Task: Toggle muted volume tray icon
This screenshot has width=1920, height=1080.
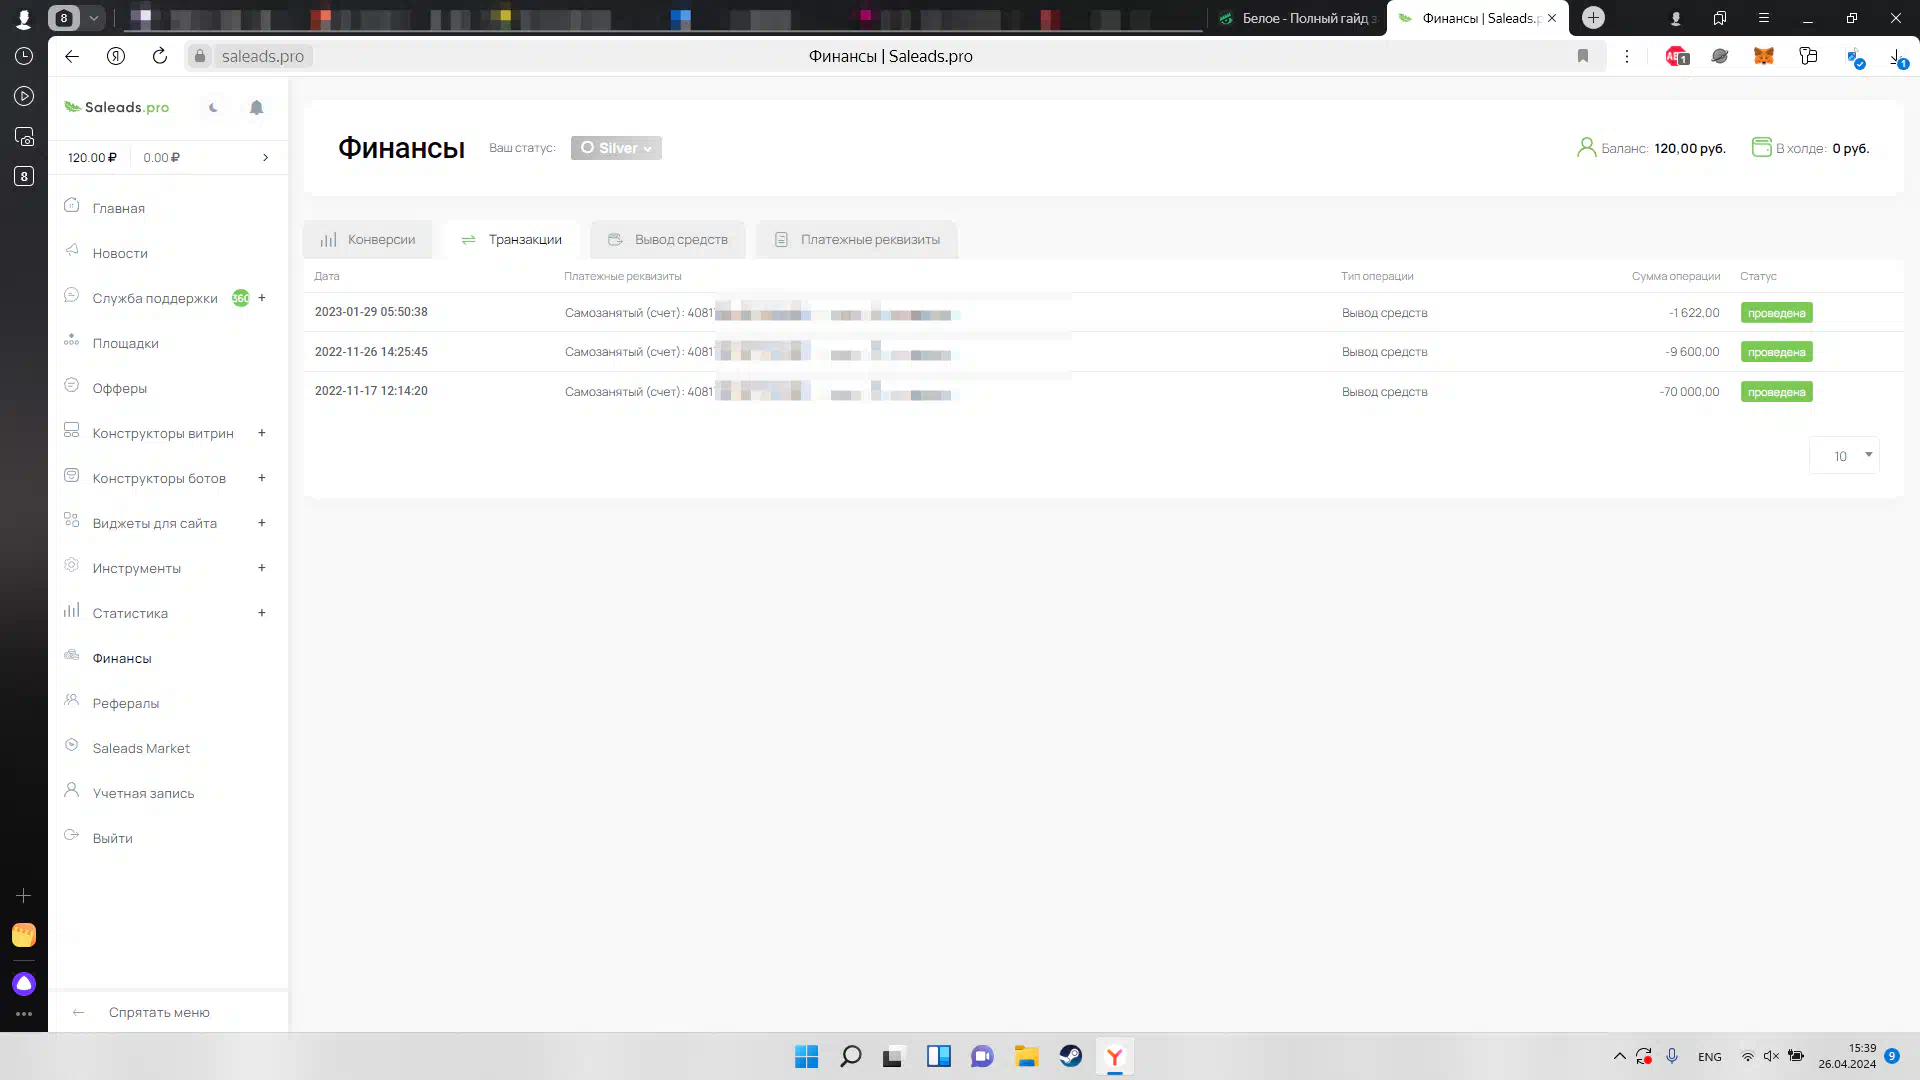Action: click(x=1771, y=1056)
